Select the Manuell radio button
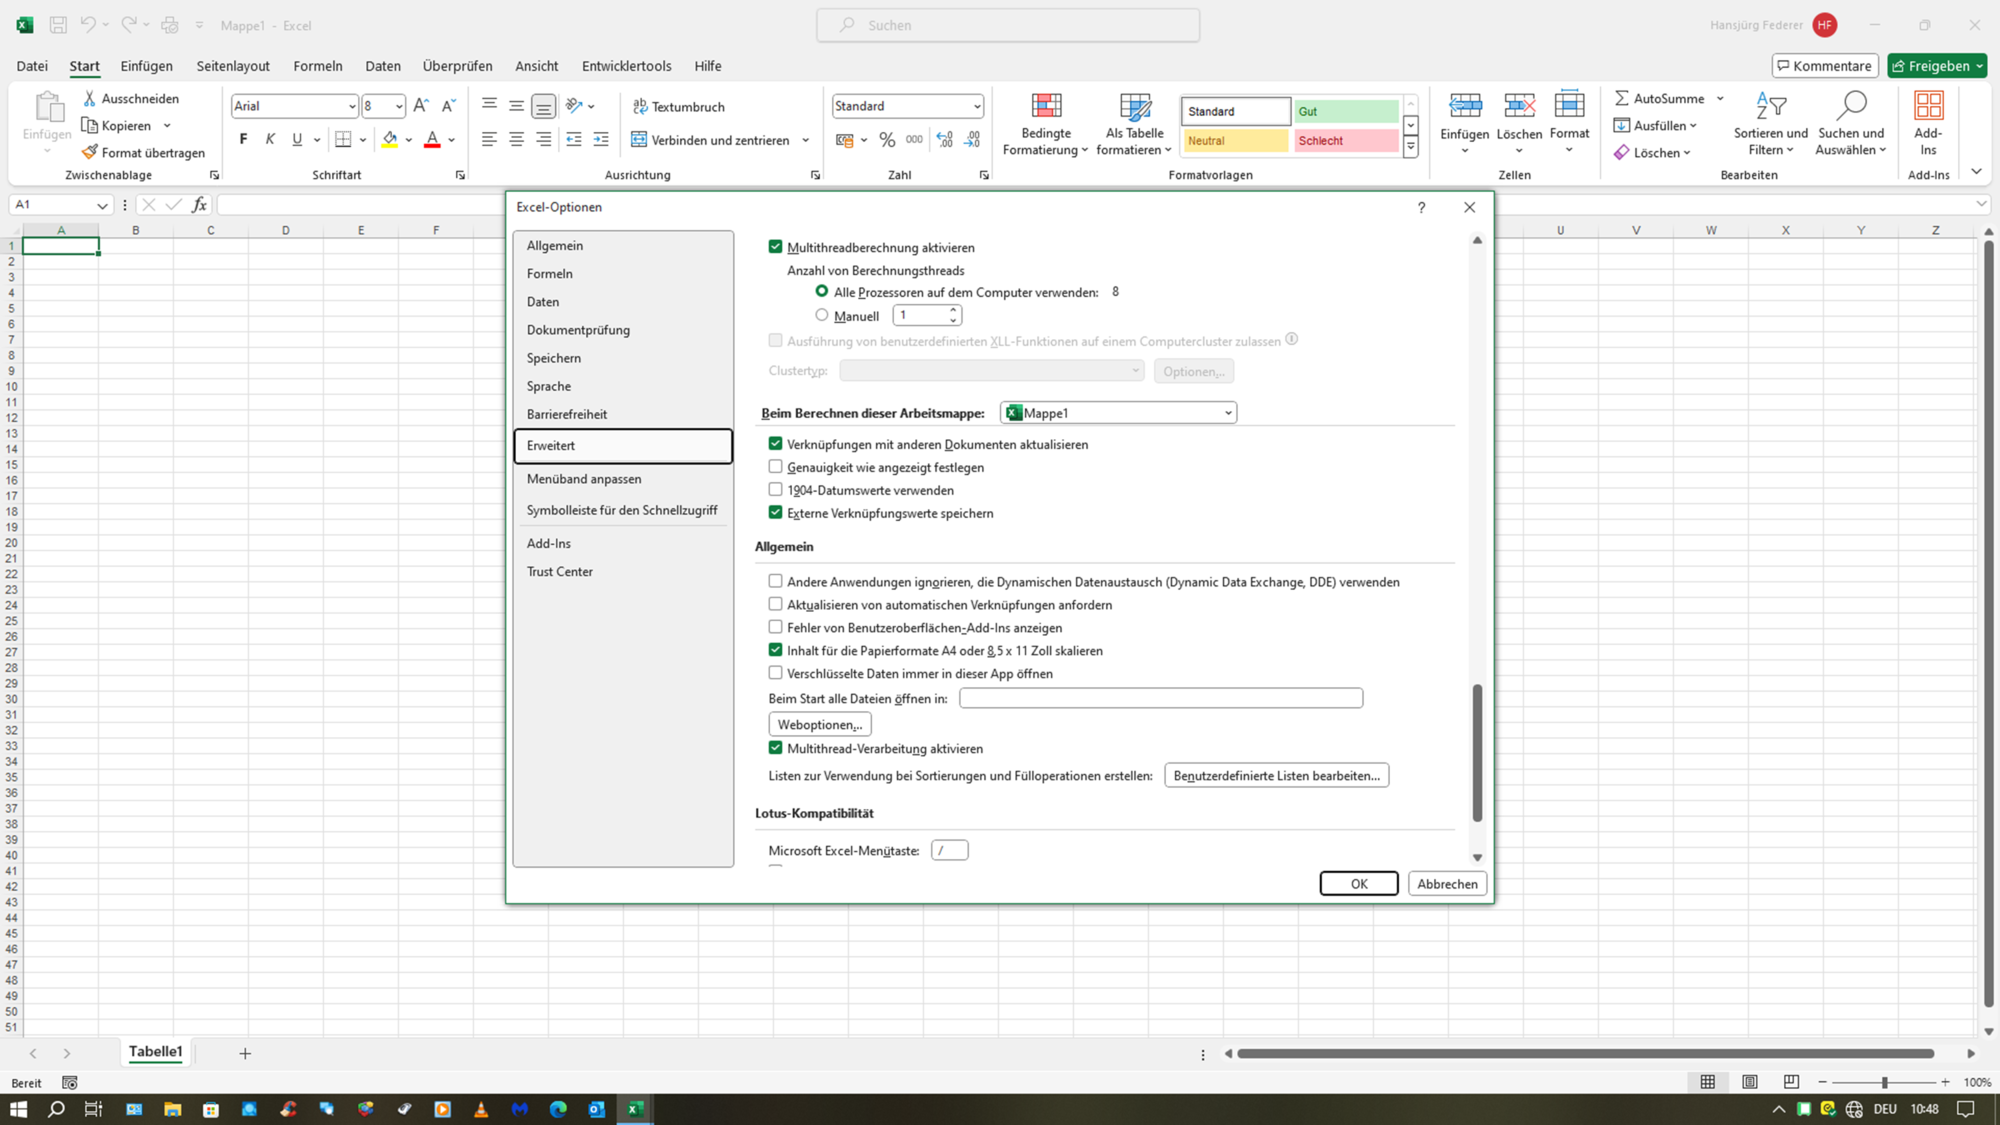This screenshot has height=1125, width=2000. coord(822,315)
